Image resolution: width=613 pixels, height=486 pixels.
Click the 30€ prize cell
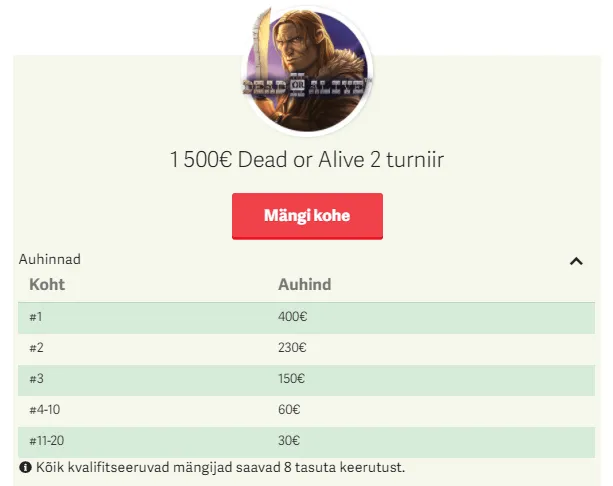[x=289, y=441]
